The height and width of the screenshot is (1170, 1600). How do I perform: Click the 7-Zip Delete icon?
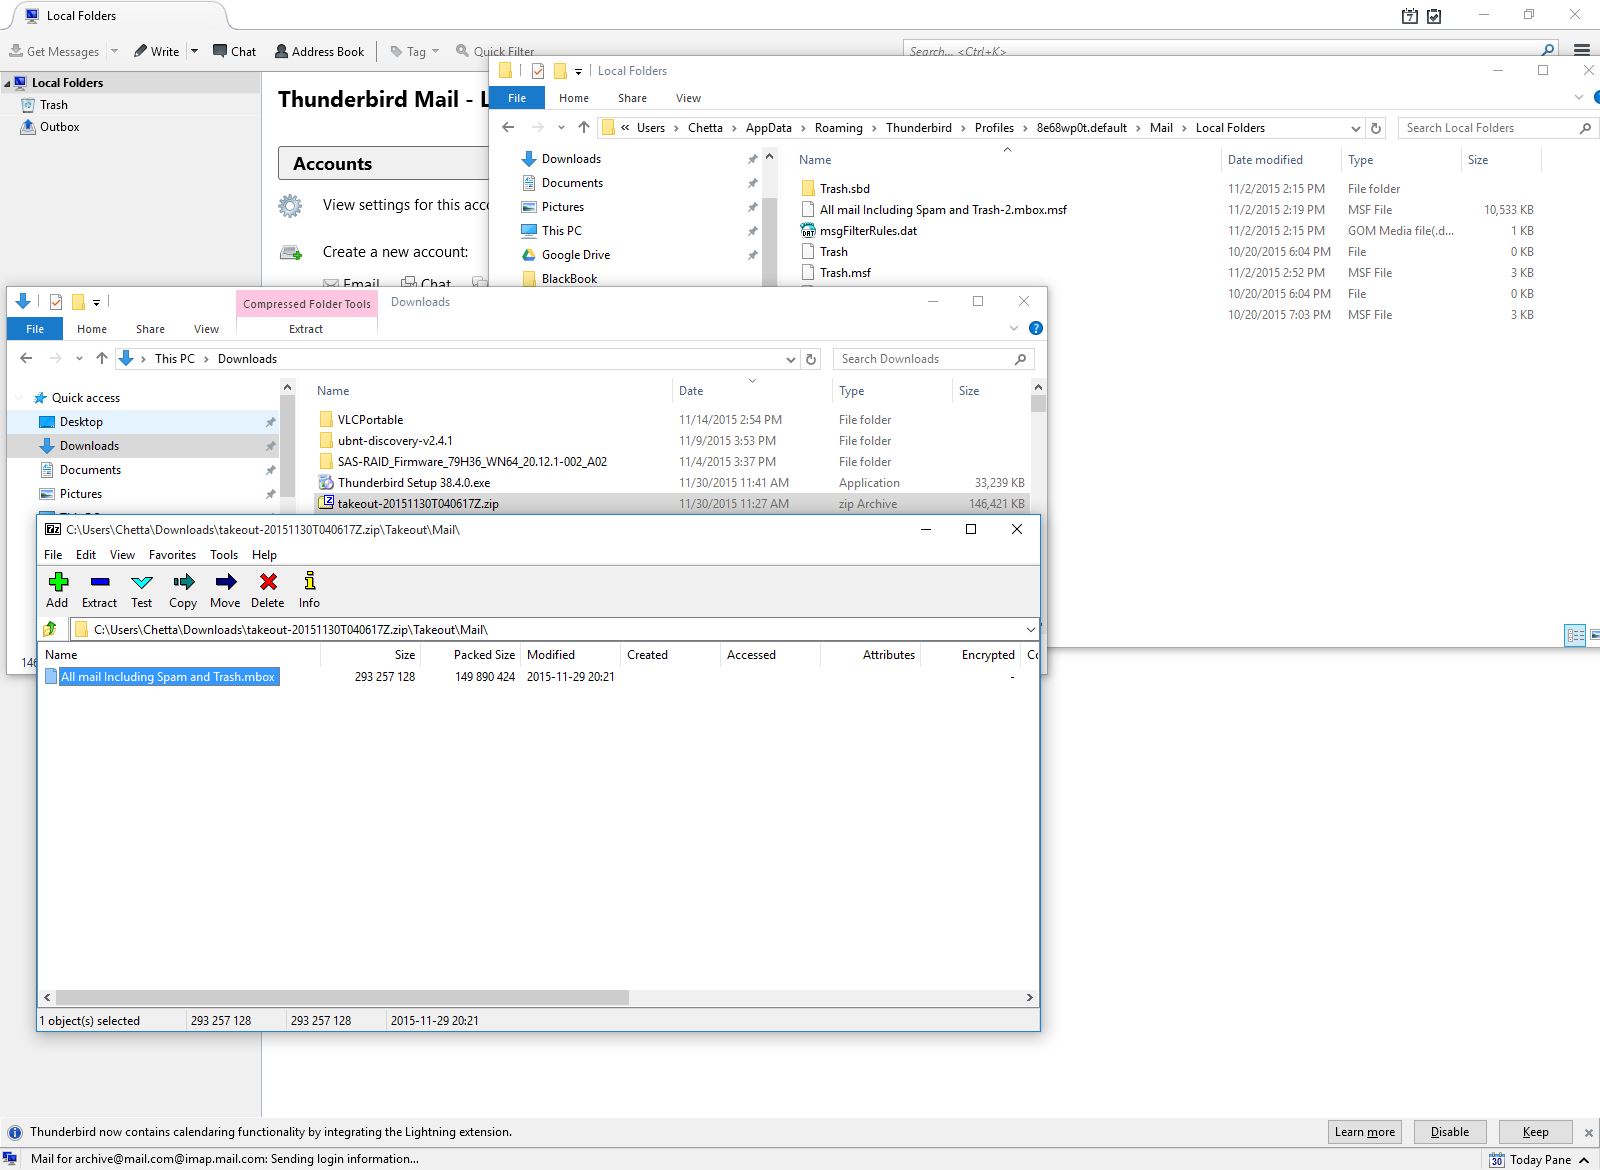click(268, 582)
